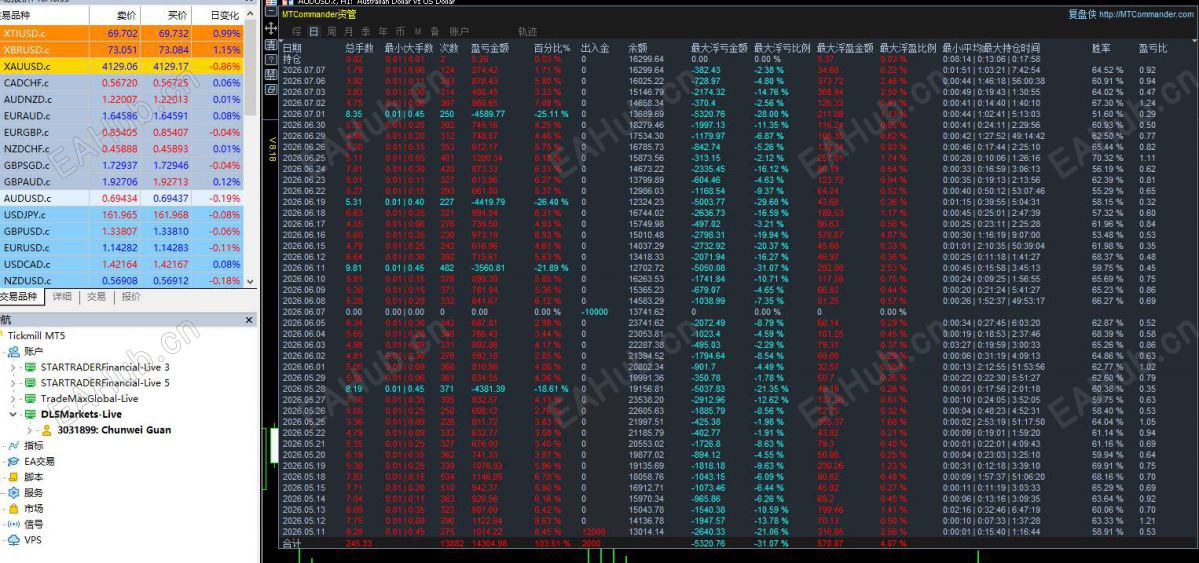This screenshot has width=1199, height=563.
Task: Click the 2026.06.07 row date
Action: (304, 311)
